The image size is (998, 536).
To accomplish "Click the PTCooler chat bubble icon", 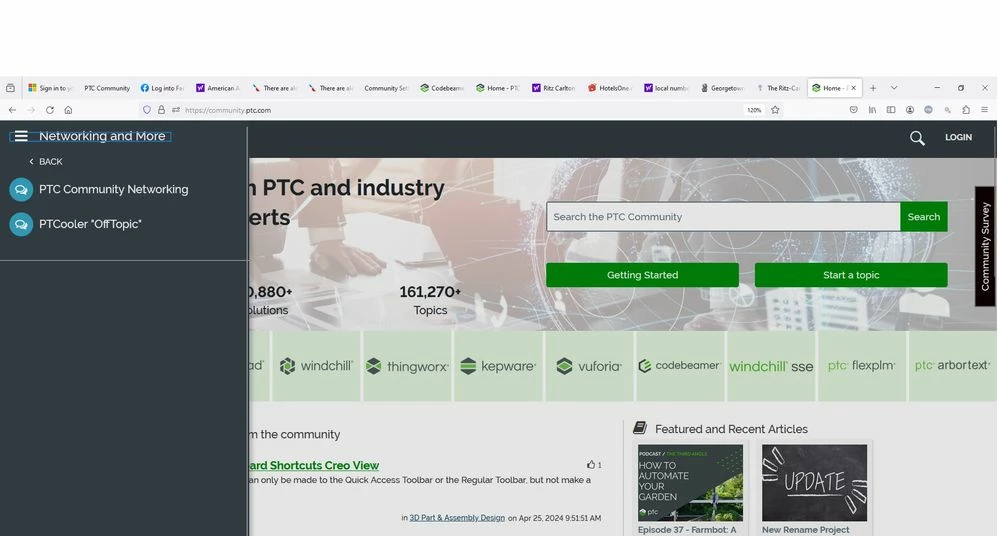I will [x=21, y=224].
